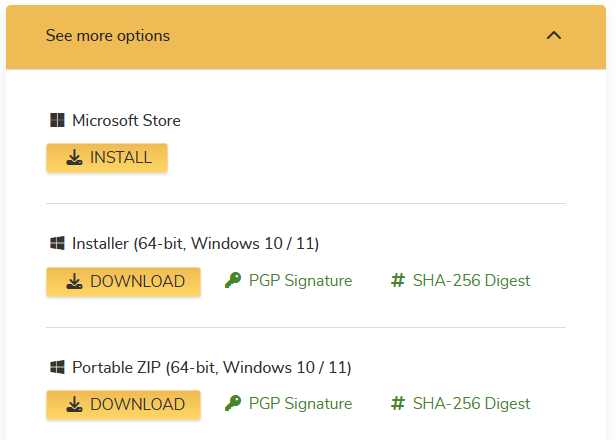
Task: Click the download arrow icon inside INSTALL
Action: pos(75,158)
